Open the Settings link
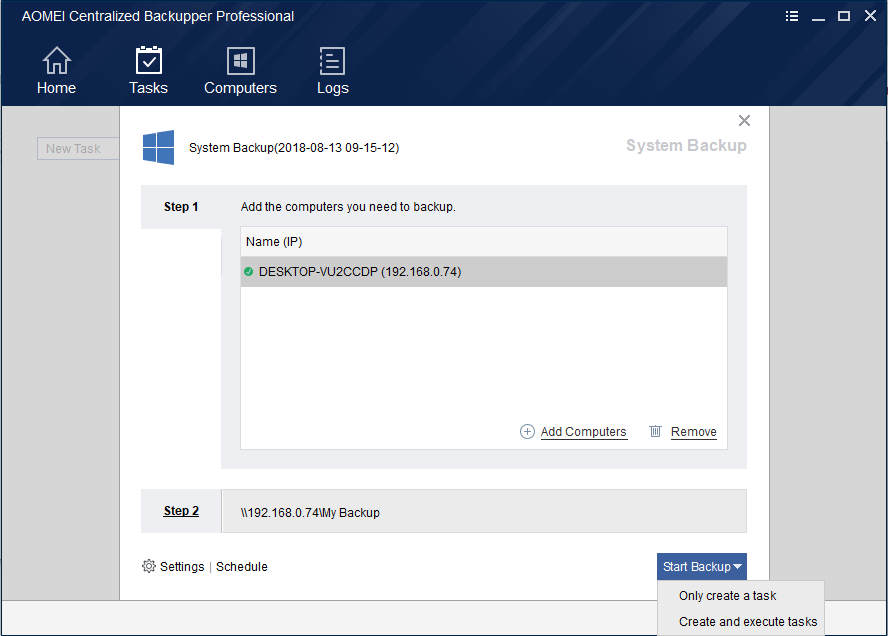Image resolution: width=888 pixels, height=636 pixels. (182, 567)
